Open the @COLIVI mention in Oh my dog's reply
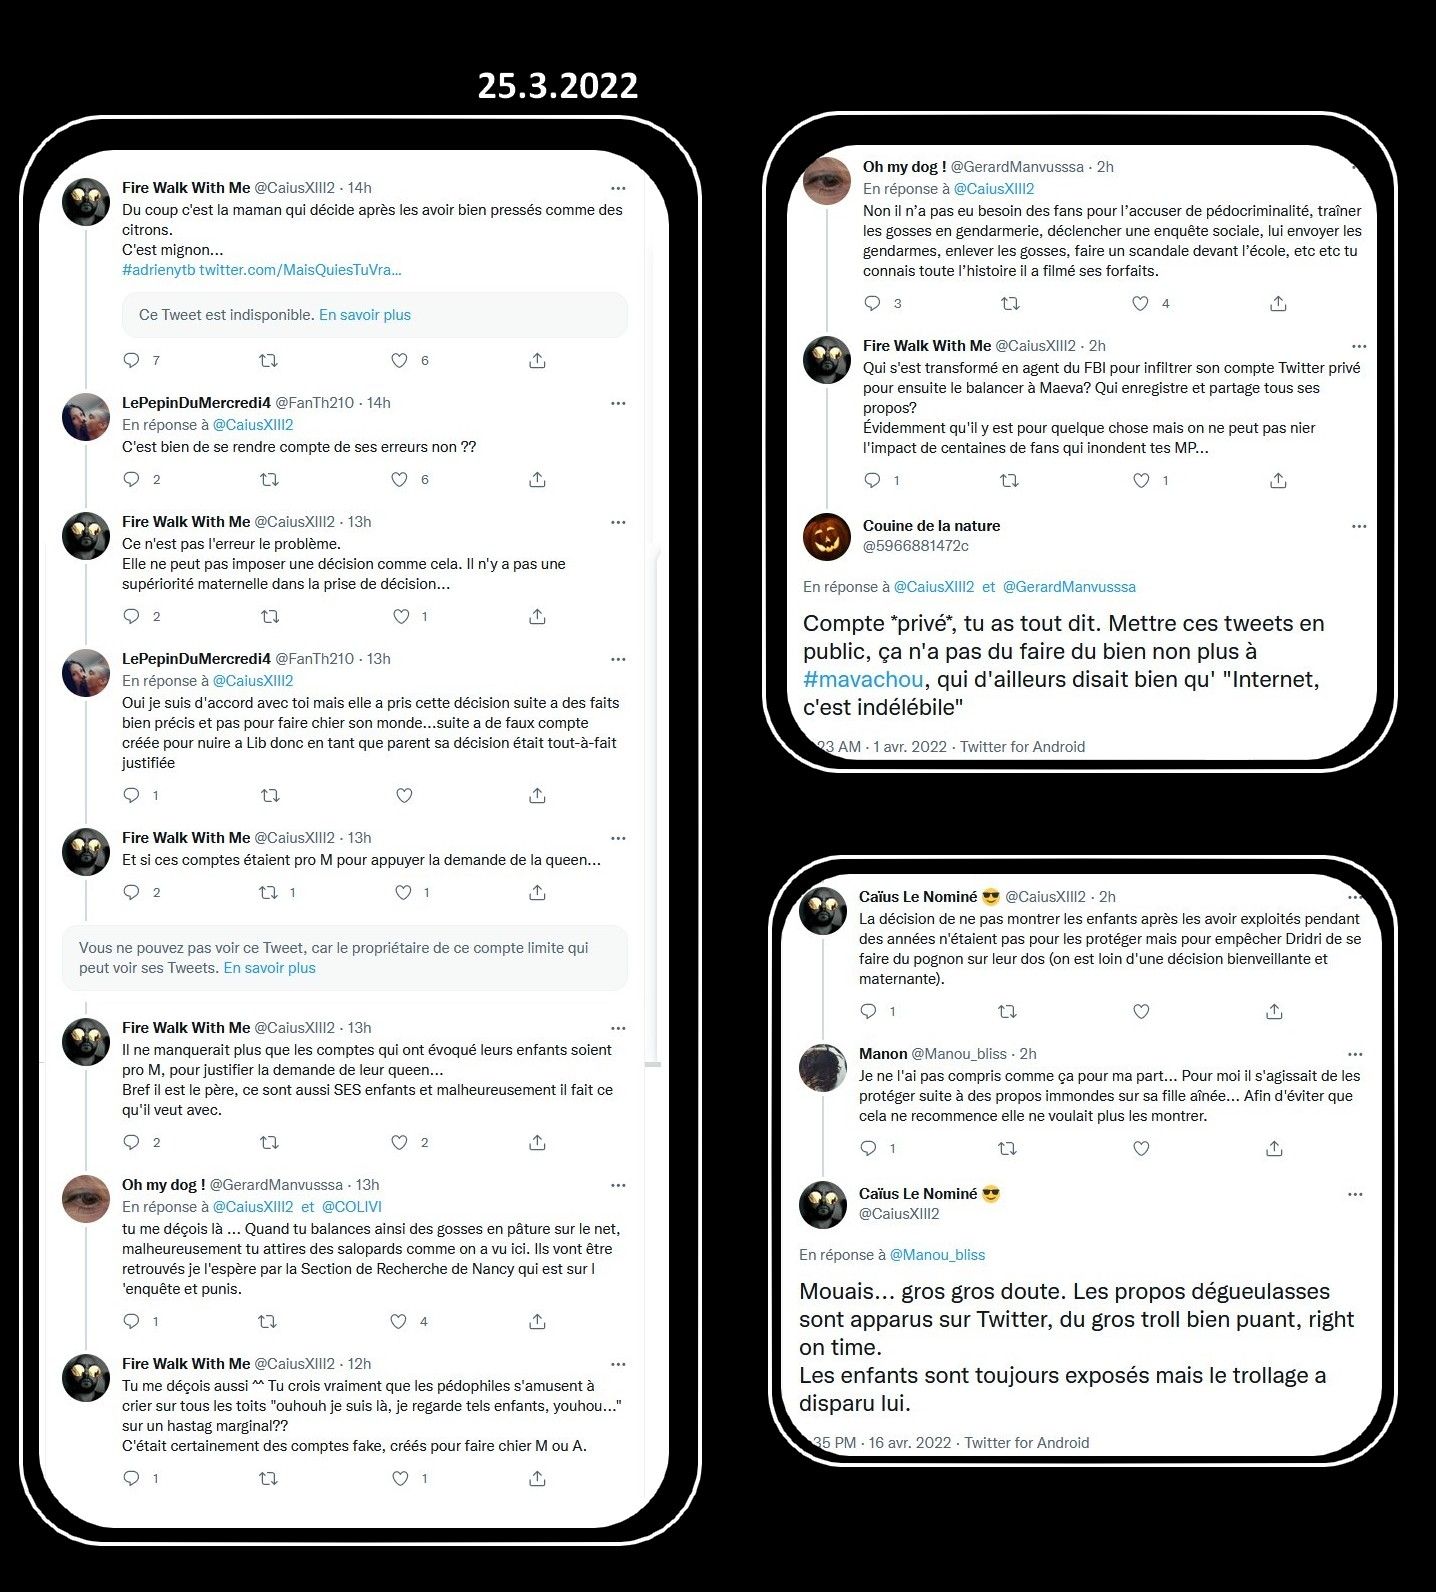The height and width of the screenshot is (1592, 1436). (352, 1207)
